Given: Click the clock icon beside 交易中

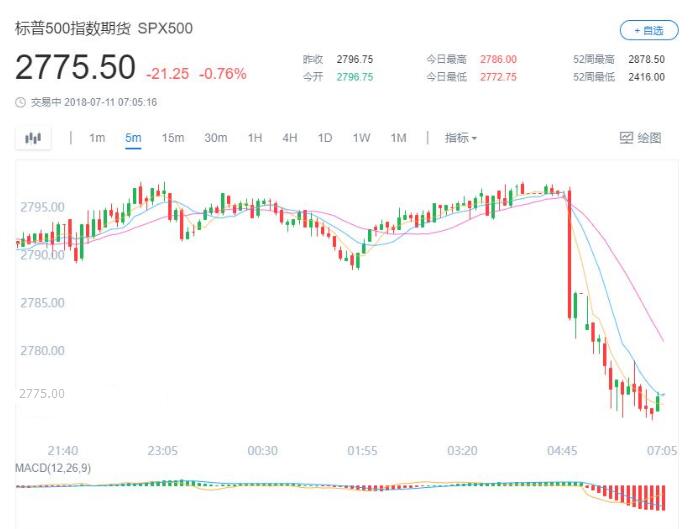Looking at the screenshot, I should pos(21,102).
